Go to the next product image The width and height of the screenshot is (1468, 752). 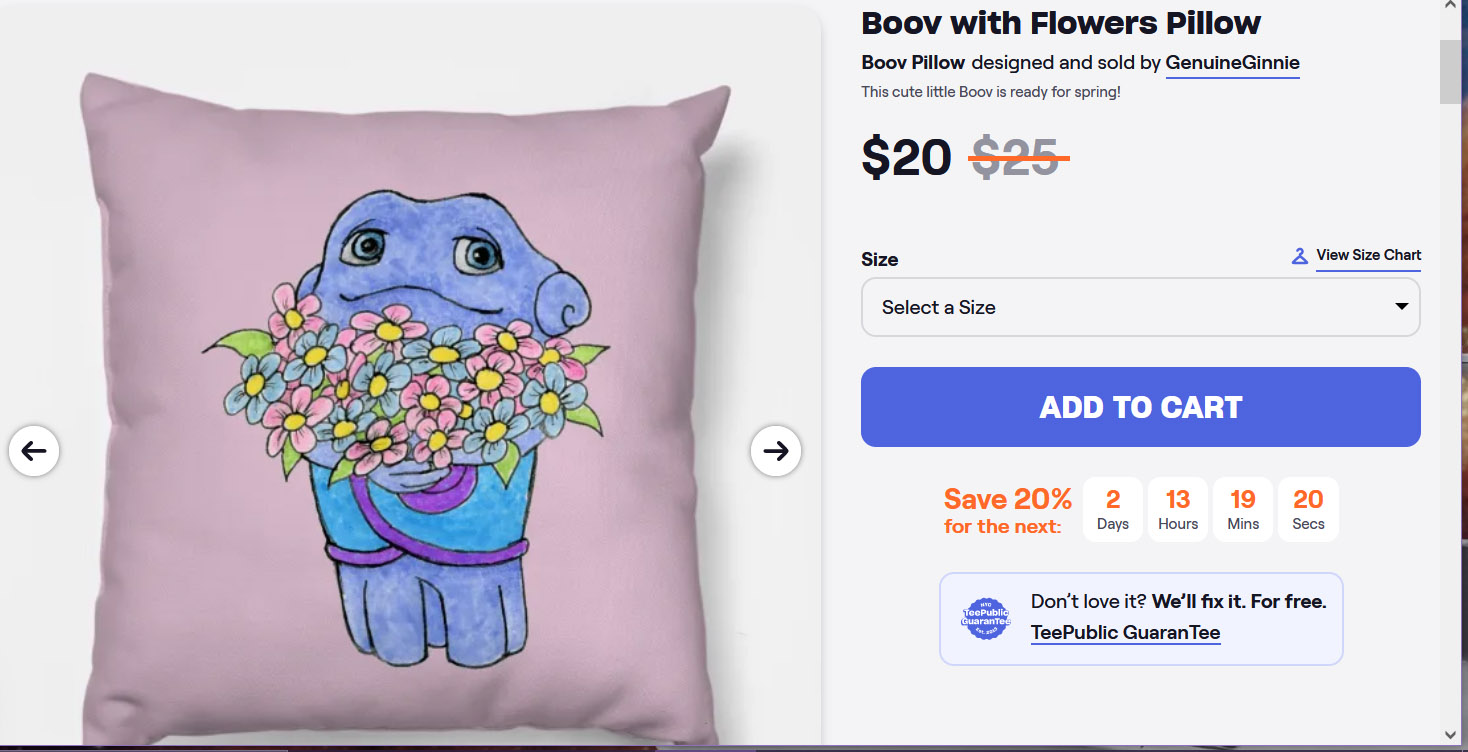point(776,451)
